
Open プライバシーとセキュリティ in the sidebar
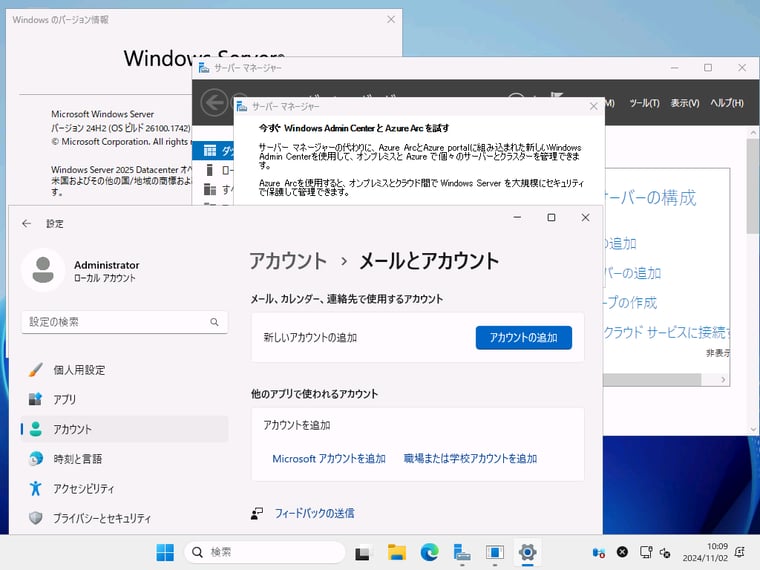[124, 518]
